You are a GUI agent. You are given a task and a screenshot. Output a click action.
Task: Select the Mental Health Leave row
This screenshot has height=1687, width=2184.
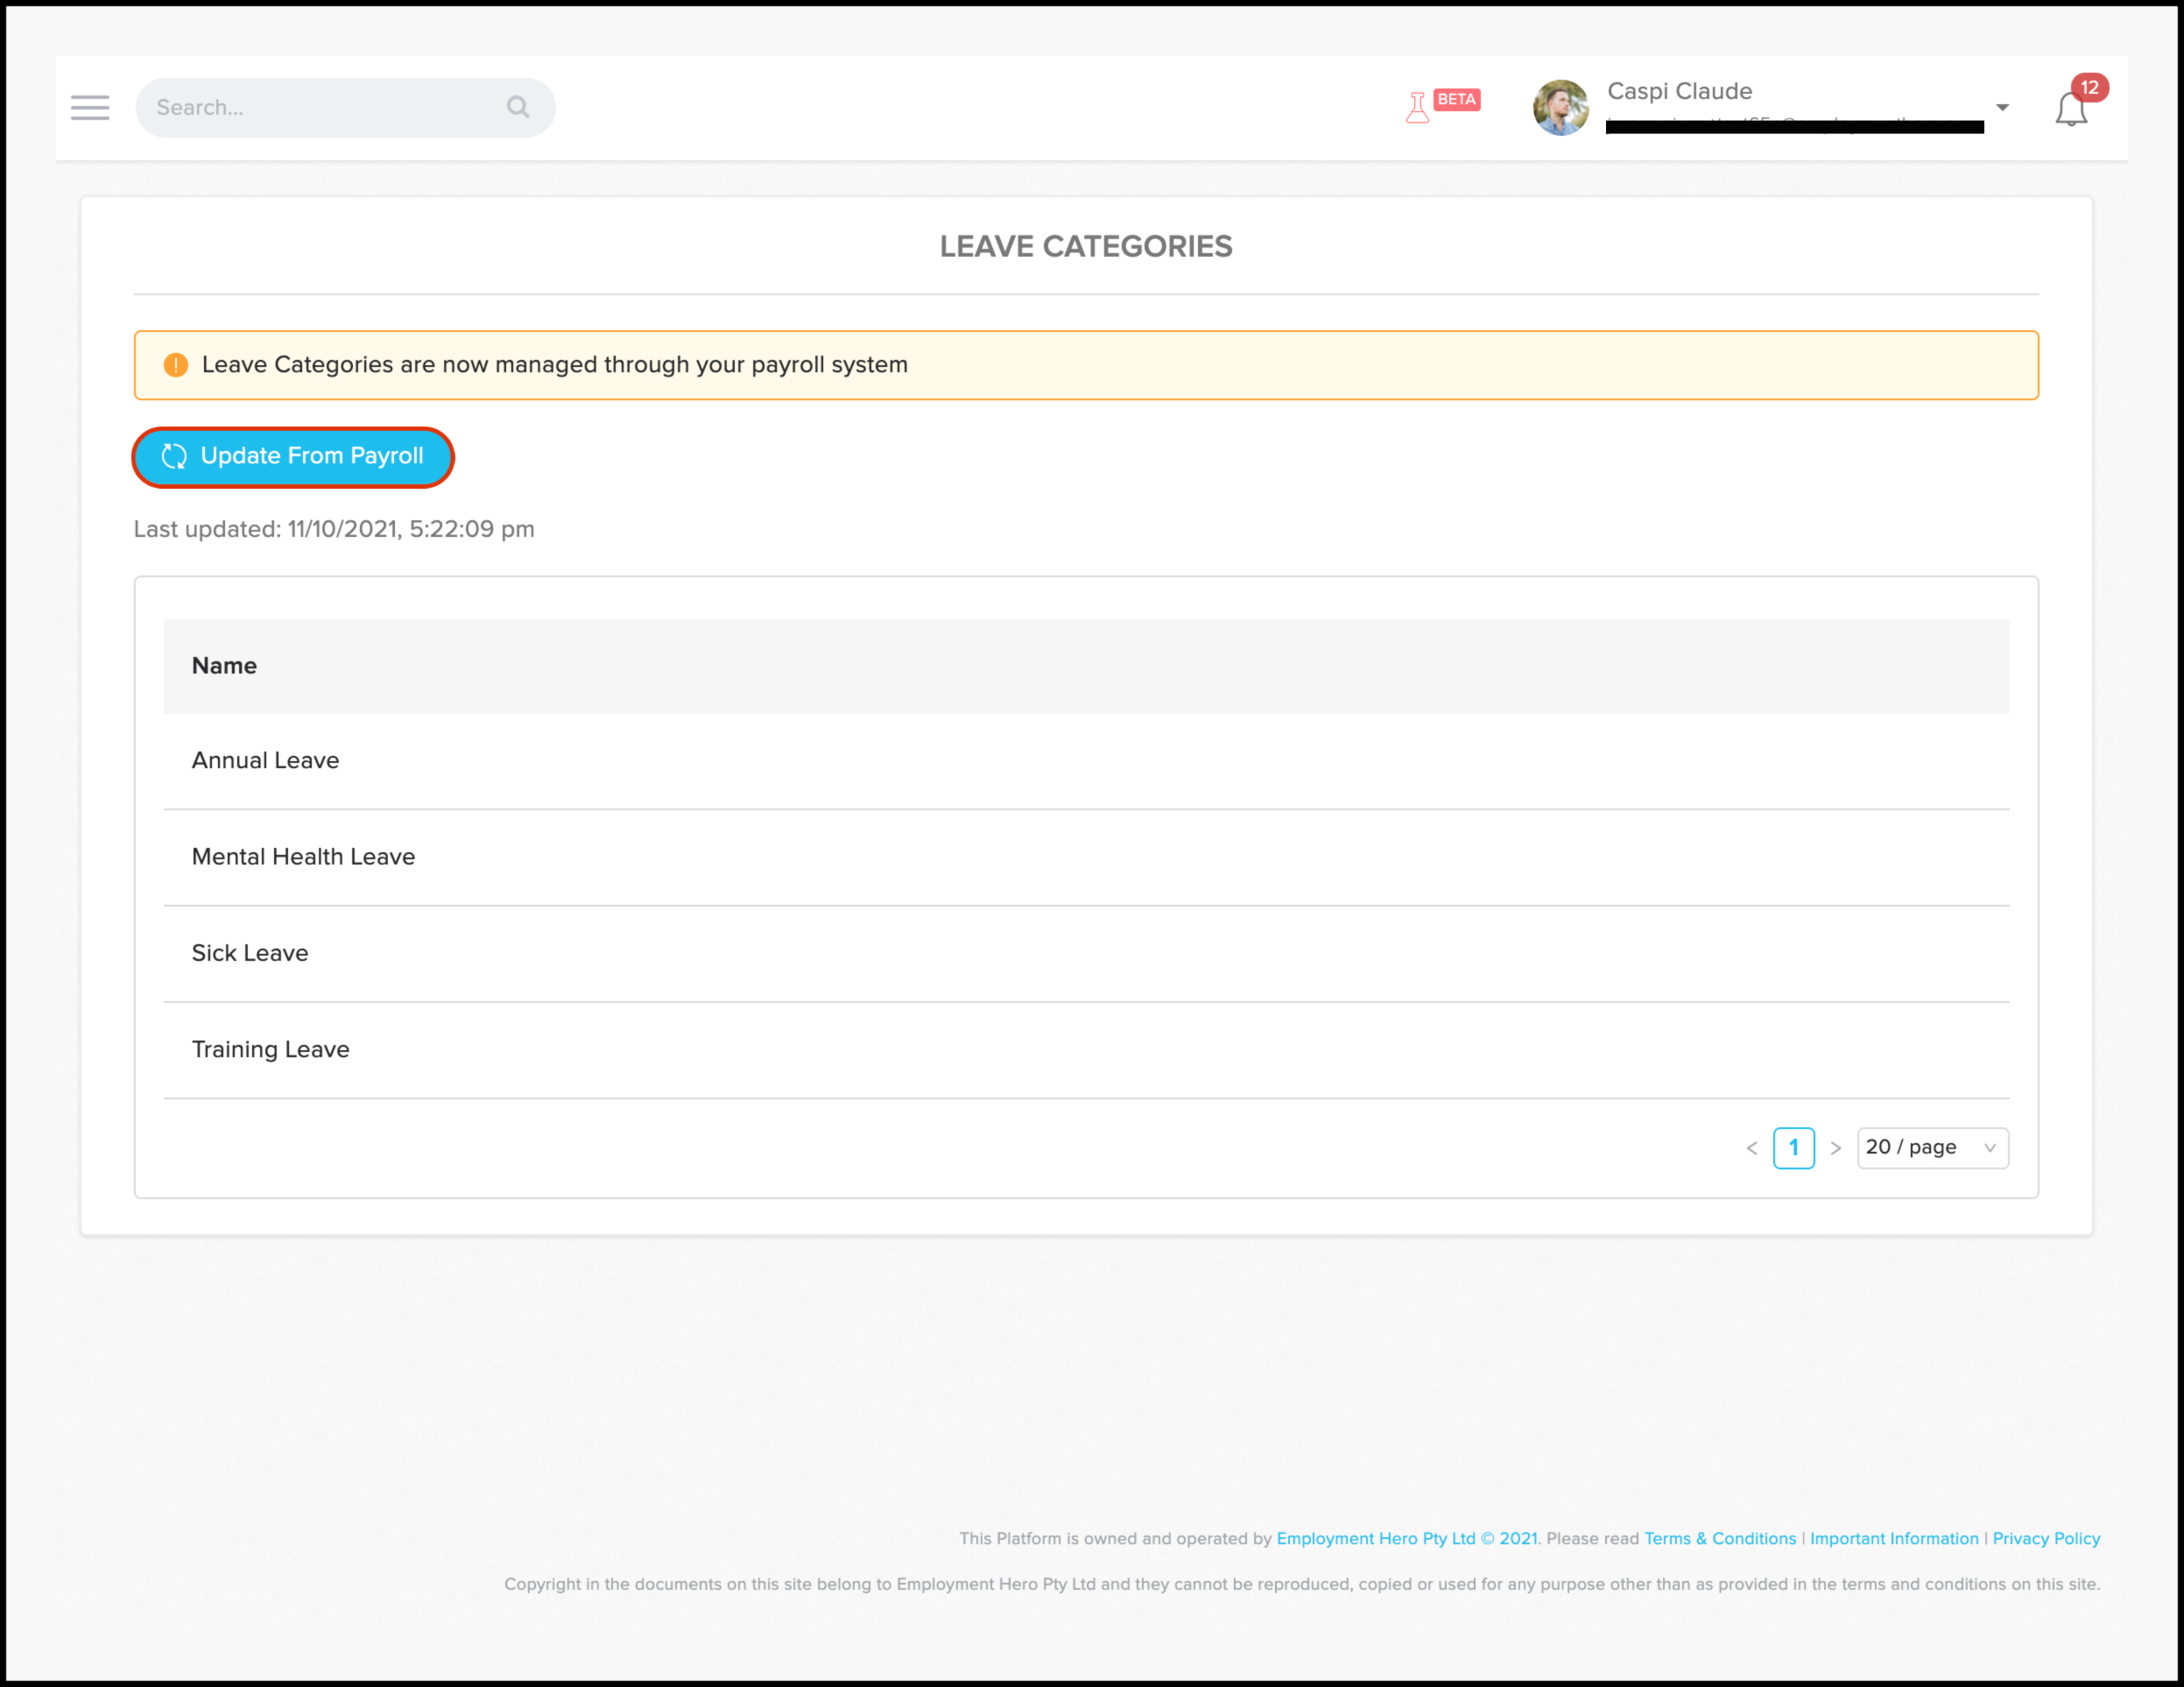coord(303,857)
